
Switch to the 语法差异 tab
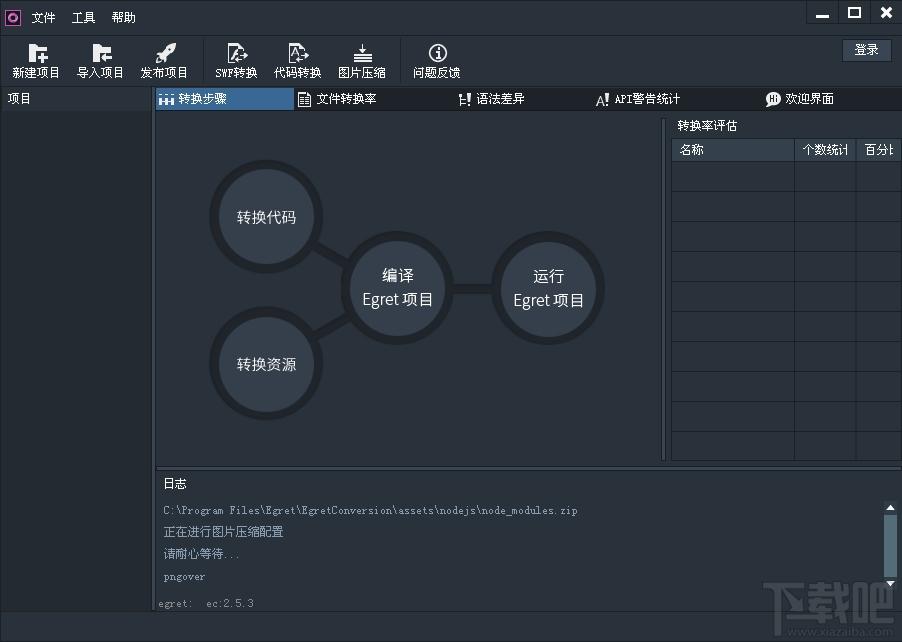(491, 99)
